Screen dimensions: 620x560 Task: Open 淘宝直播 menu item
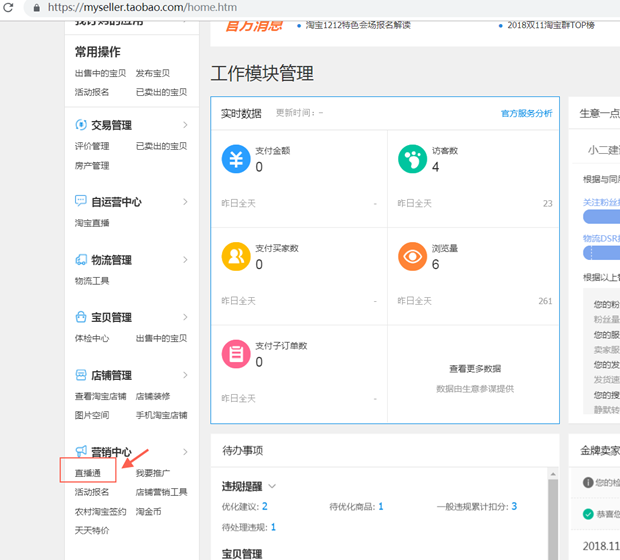(x=92, y=223)
